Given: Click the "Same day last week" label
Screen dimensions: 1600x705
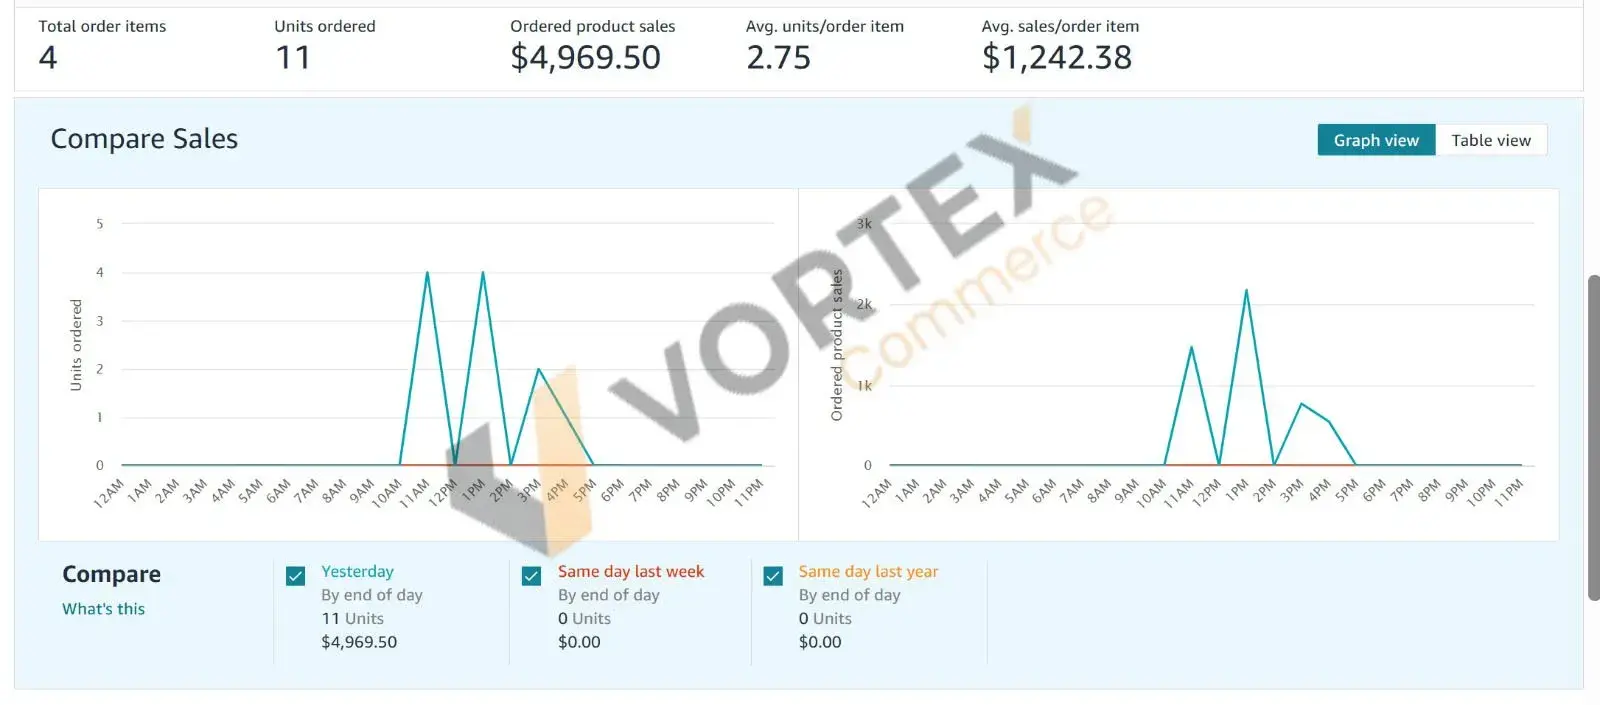Looking at the screenshot, I should [x=631, y=572].
